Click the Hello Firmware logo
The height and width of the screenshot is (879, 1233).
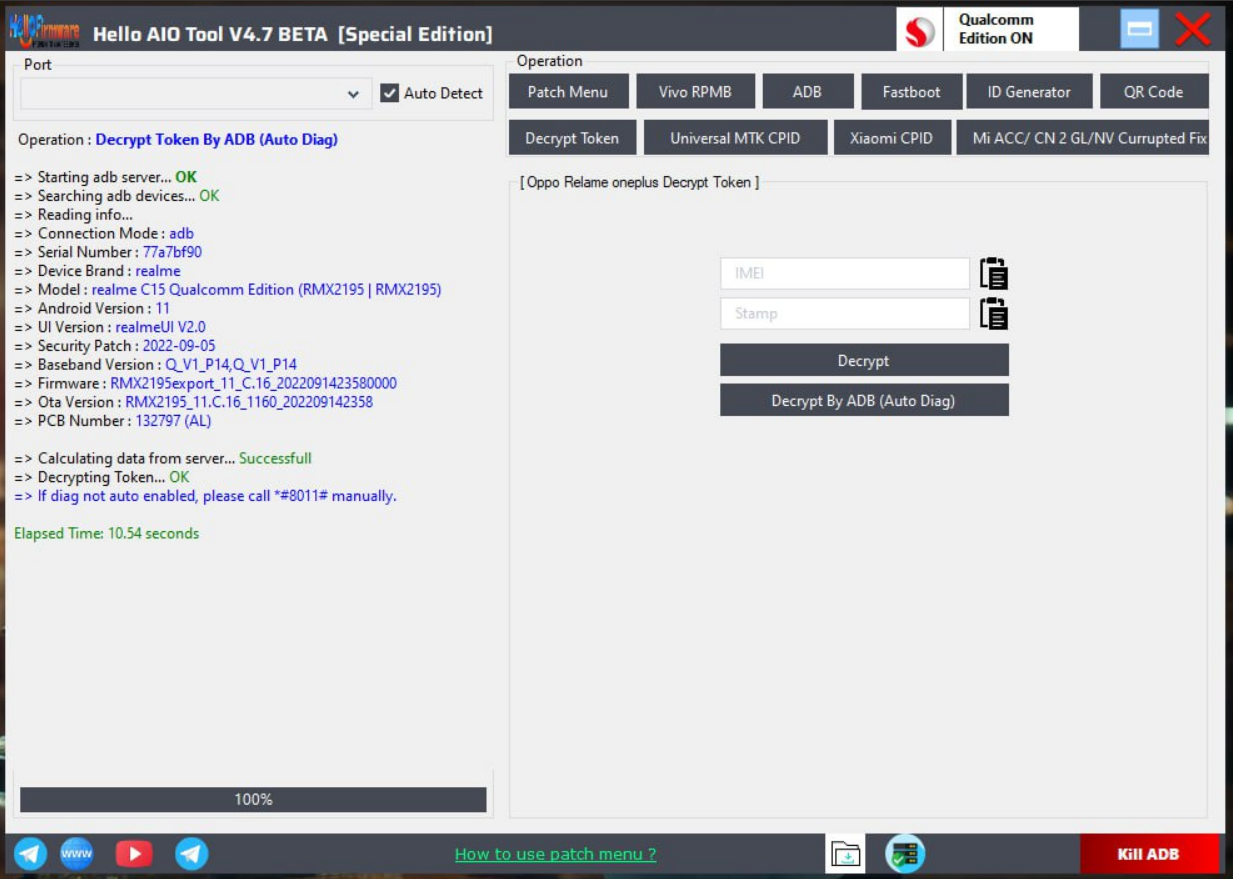point(45,31)
